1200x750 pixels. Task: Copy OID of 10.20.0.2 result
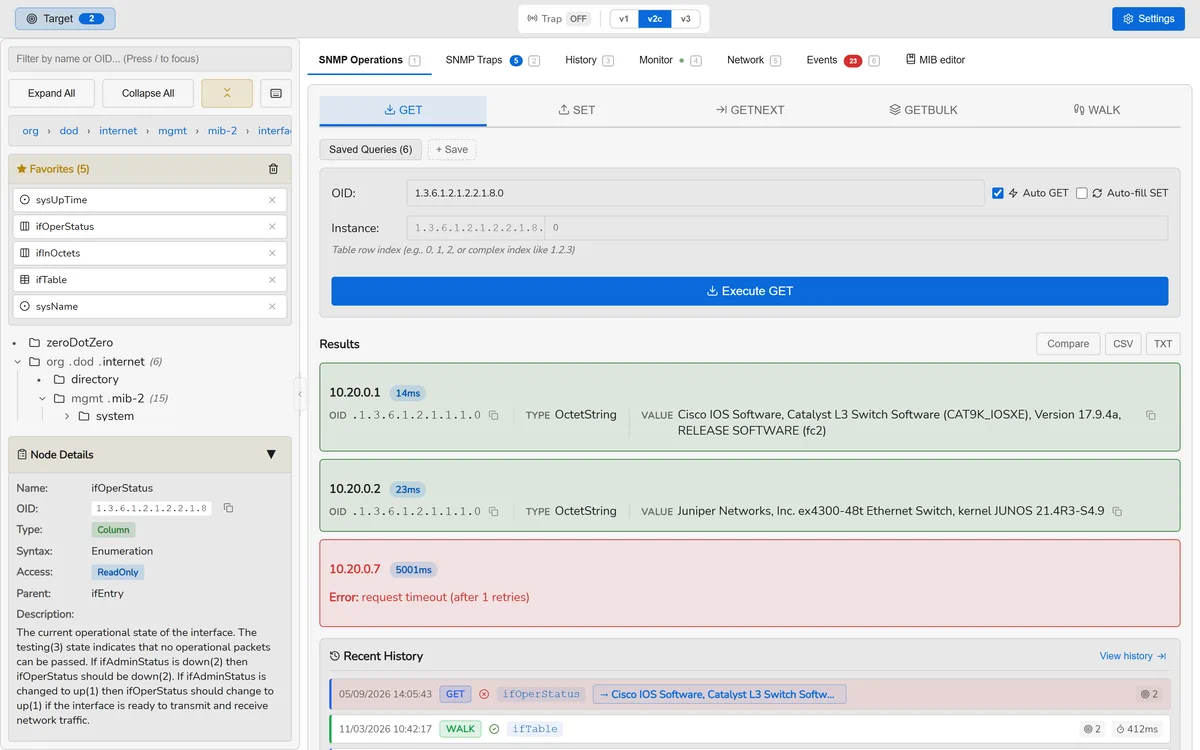pos(493,511)
